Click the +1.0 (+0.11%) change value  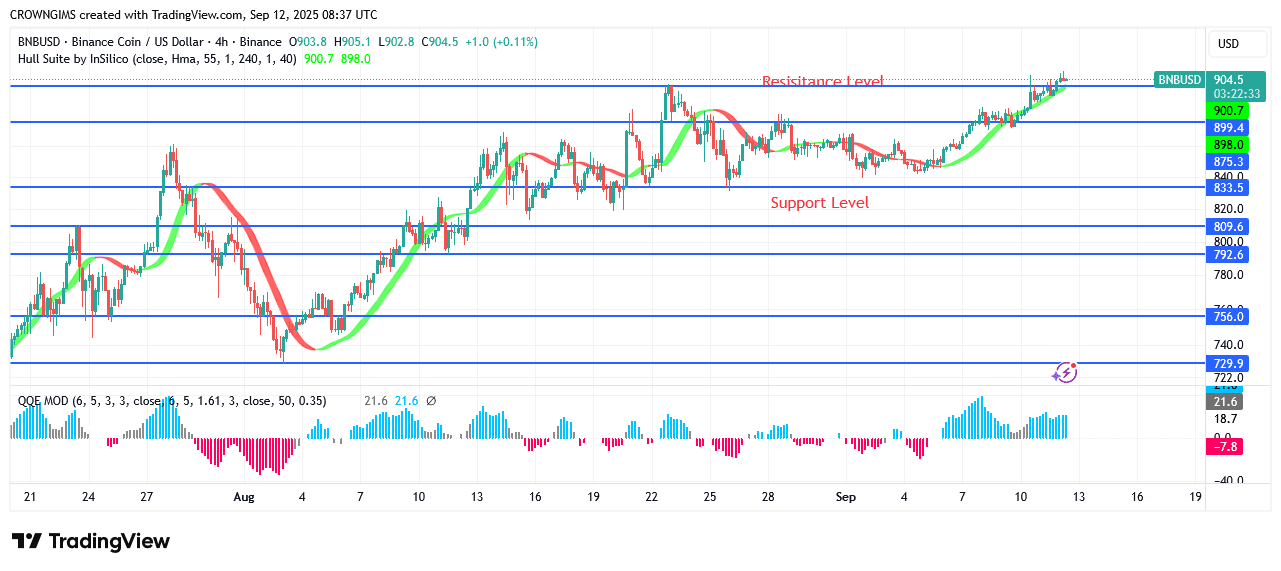pyautogui.click(x=501, y=42)
